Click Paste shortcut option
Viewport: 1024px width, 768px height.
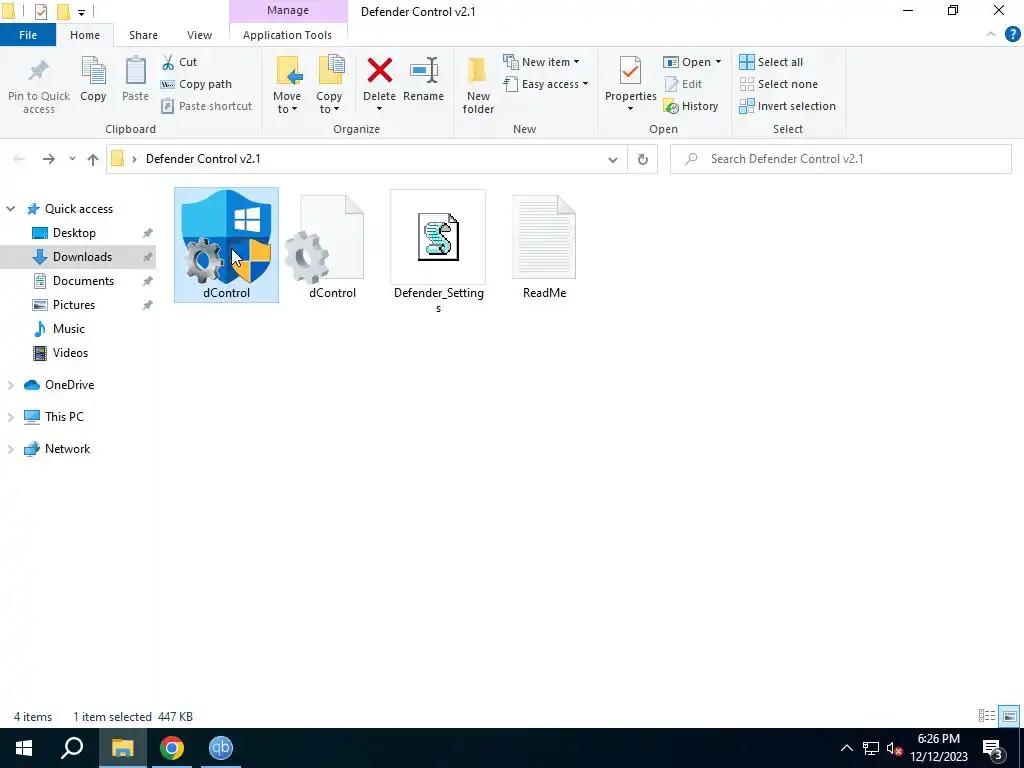pos(206,106)
